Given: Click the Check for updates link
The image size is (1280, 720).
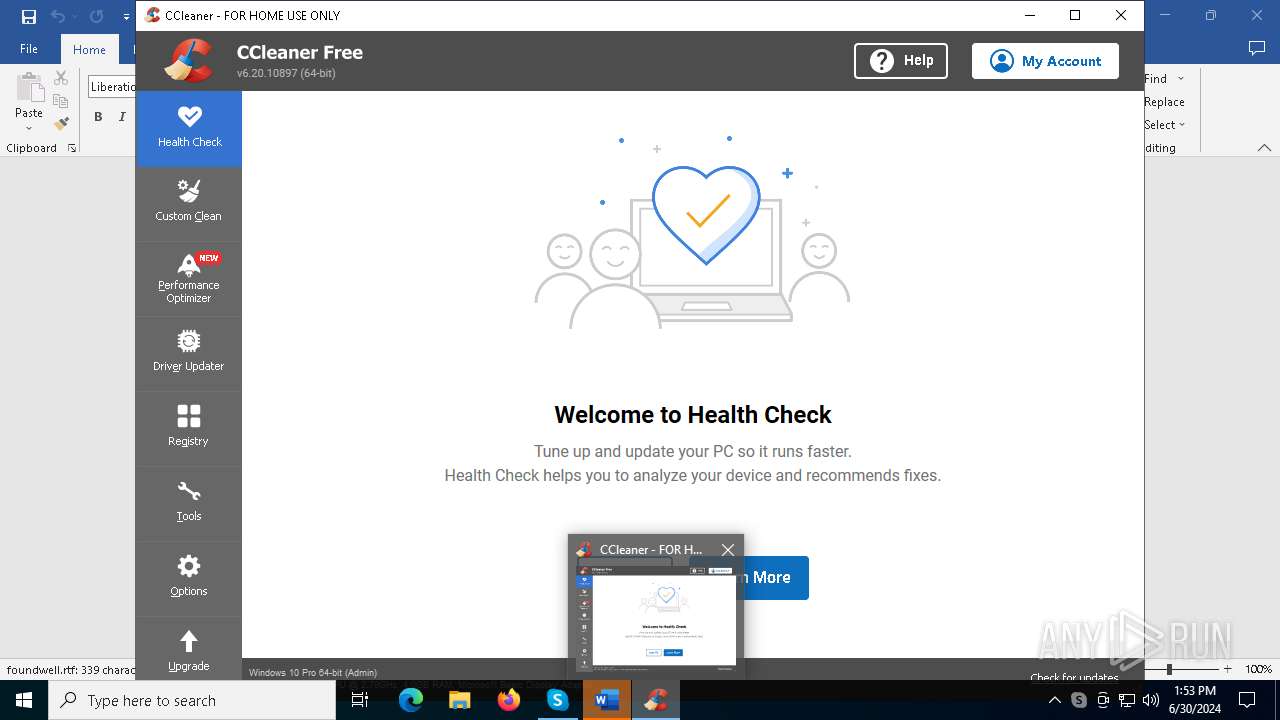Looking at the screenshot, I should [x=1074, y=677].
